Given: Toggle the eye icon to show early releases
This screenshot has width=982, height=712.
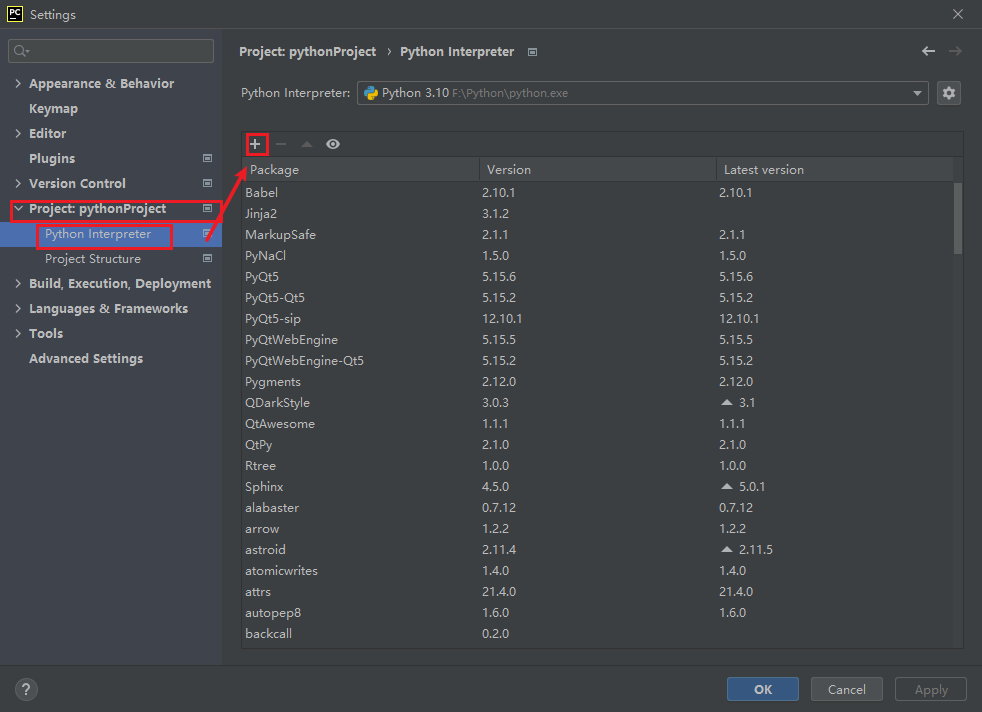Looking at the screenshot, I should (333, 144).
